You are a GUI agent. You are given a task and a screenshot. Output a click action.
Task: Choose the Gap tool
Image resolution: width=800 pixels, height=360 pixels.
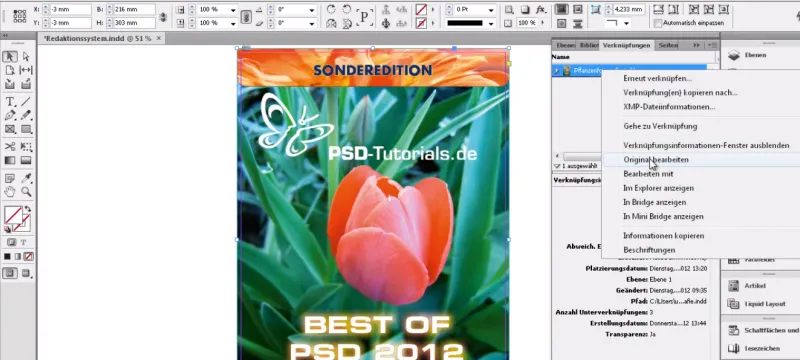pyautogui.click(x=26, y=70)
